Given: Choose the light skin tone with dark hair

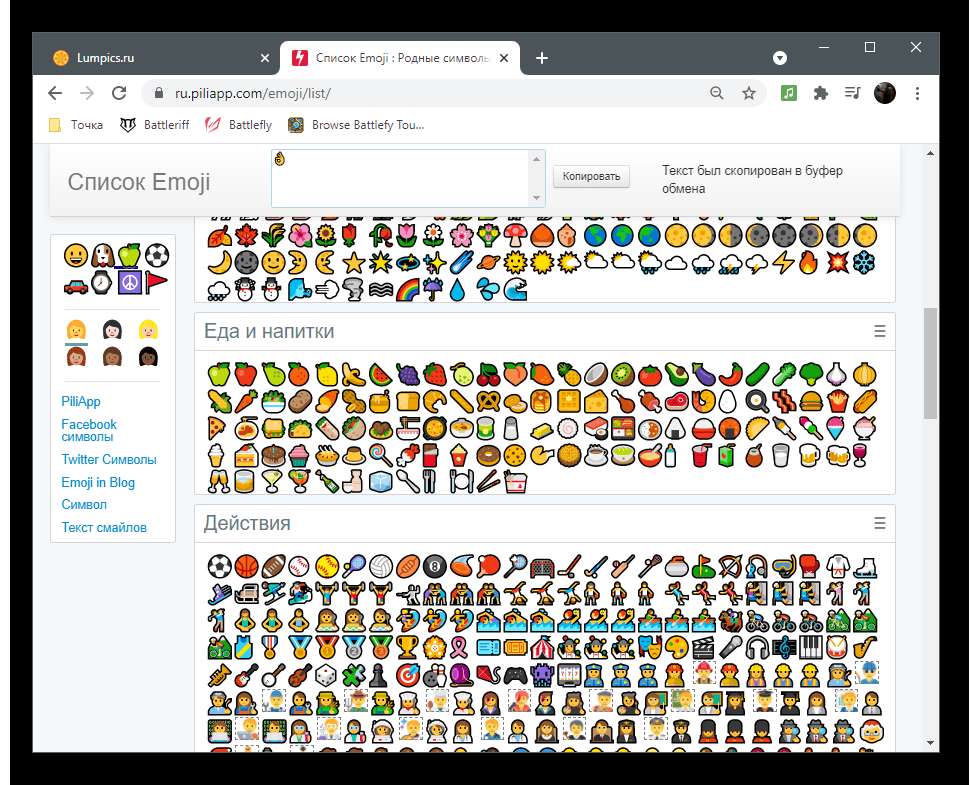Looking at the screenshot, I should 112,329.
